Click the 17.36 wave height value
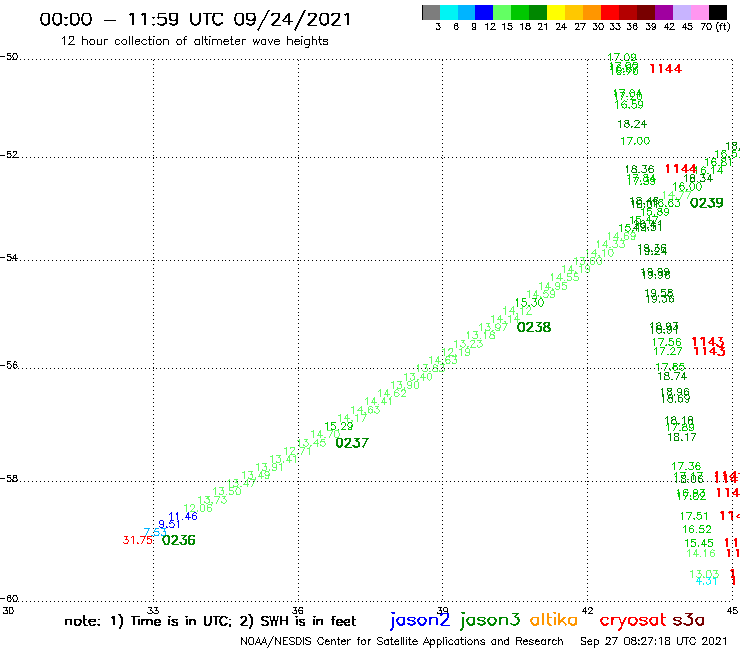 (x=686, y=466)
